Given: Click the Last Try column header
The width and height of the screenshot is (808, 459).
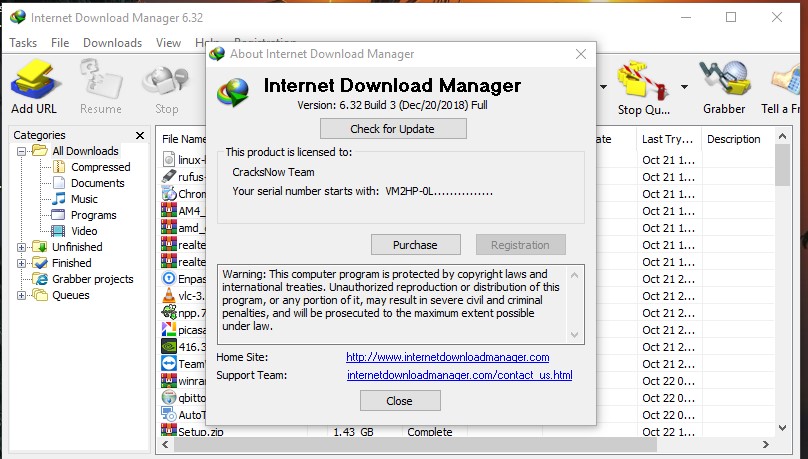Looking at the screenshot, I should tap(668, 139).
